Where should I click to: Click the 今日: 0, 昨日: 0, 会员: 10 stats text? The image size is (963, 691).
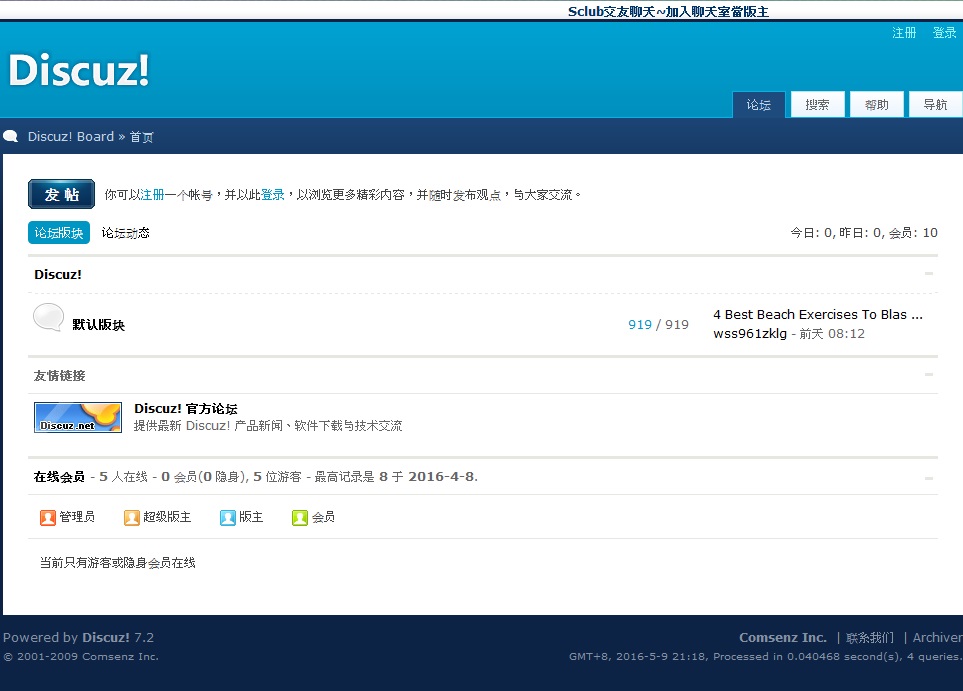(864, 233)
